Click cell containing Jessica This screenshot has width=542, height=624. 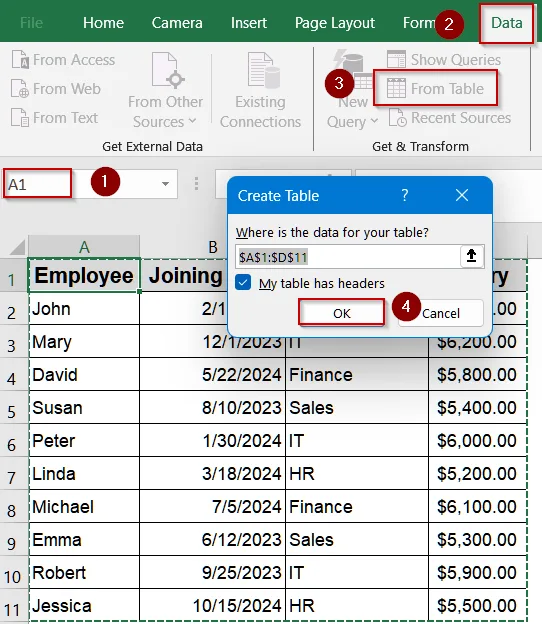pos(84,606)
